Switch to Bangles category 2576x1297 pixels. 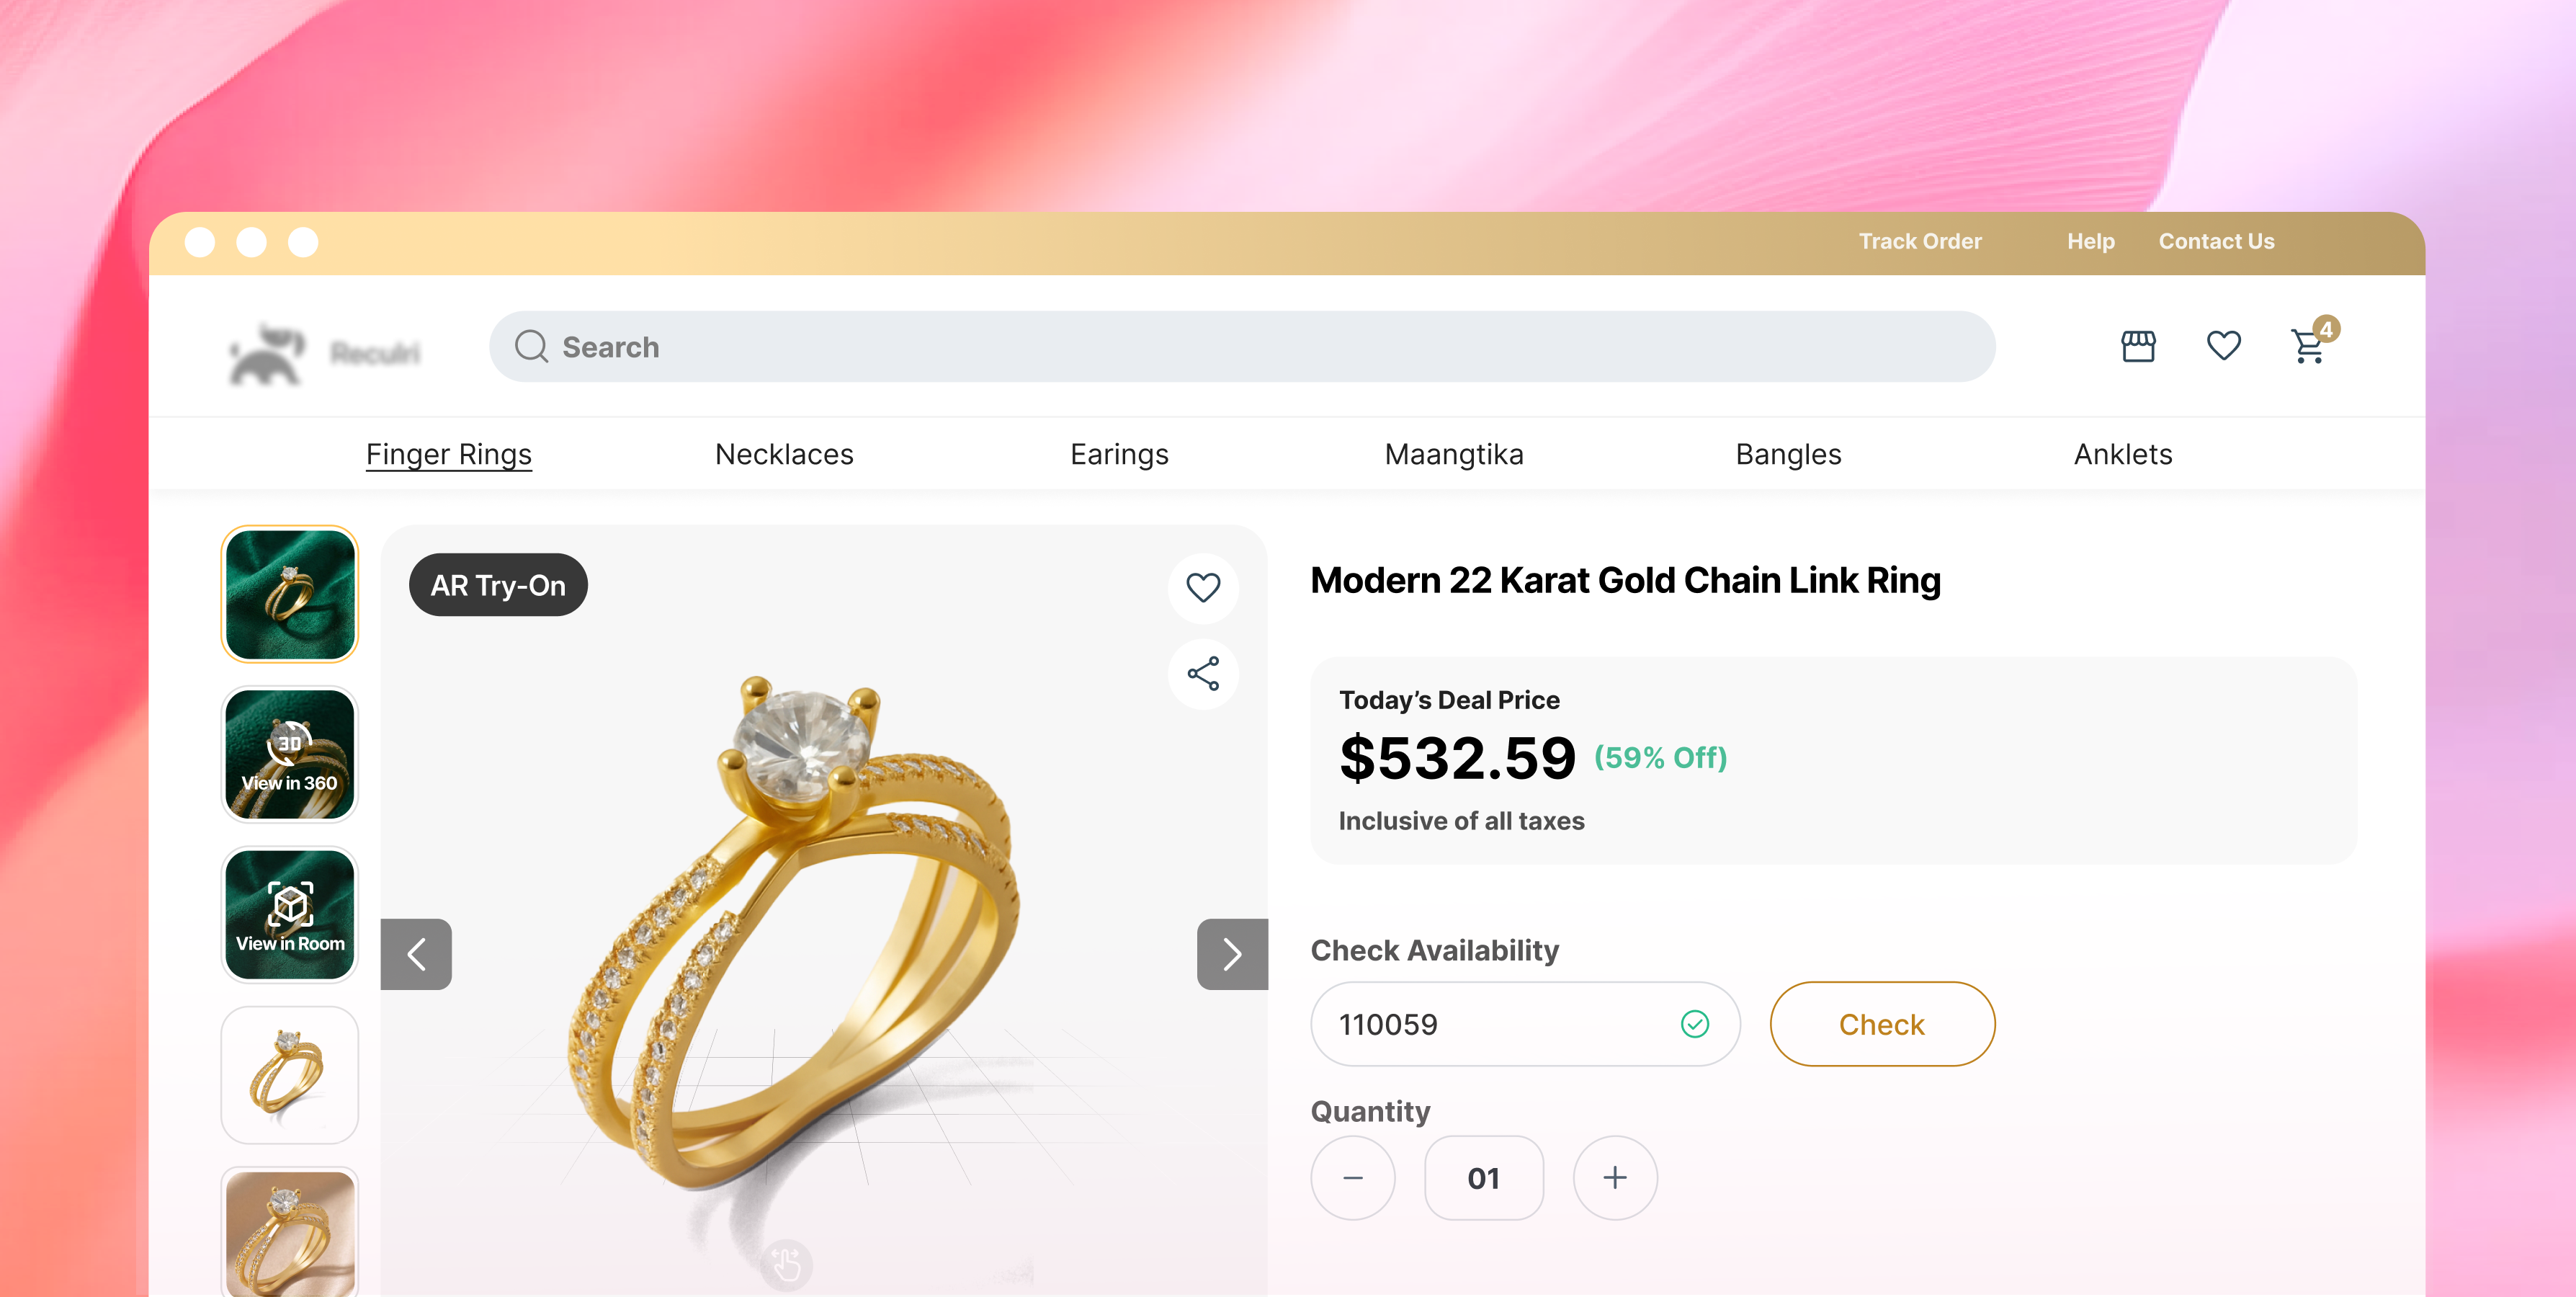click(1788, 454)
